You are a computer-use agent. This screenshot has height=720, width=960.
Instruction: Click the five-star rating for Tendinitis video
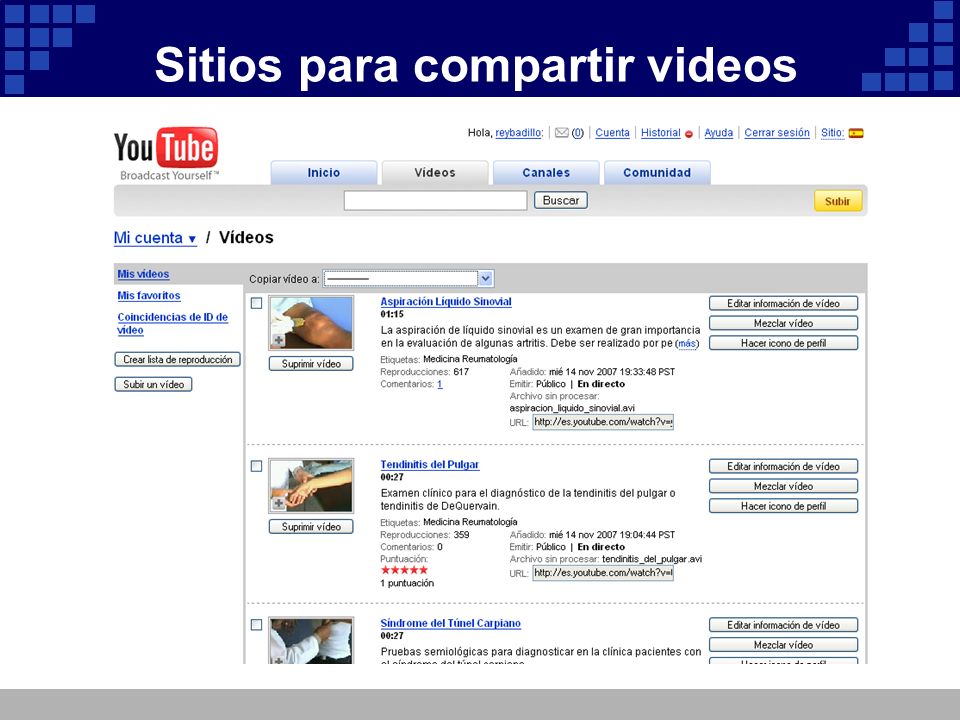(404, 570)
